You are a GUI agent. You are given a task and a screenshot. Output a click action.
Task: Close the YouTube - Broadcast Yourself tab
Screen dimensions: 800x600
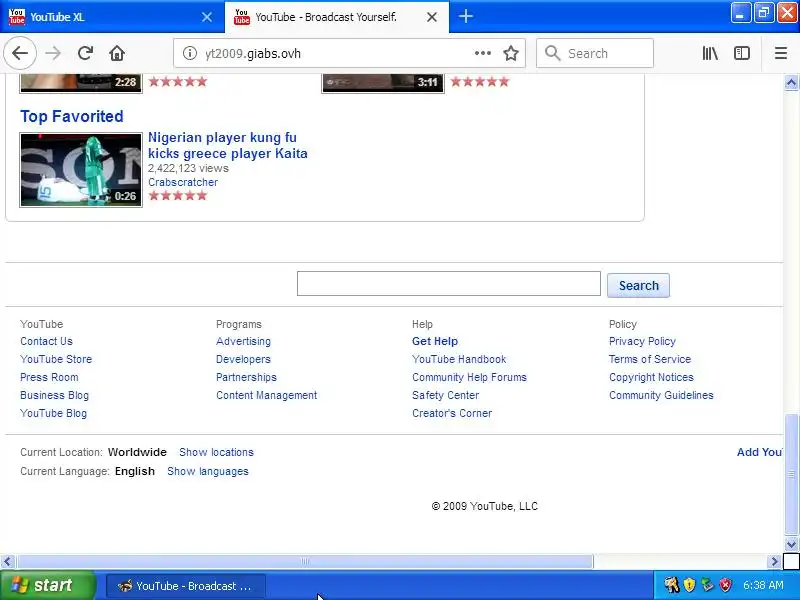click(x=432, y=17)
